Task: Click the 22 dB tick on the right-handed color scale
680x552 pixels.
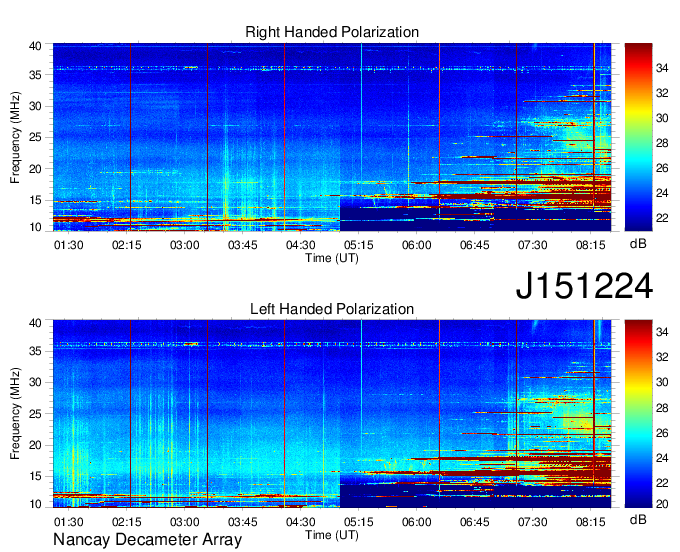Action: pyautogui.click(x=662, y=218)
